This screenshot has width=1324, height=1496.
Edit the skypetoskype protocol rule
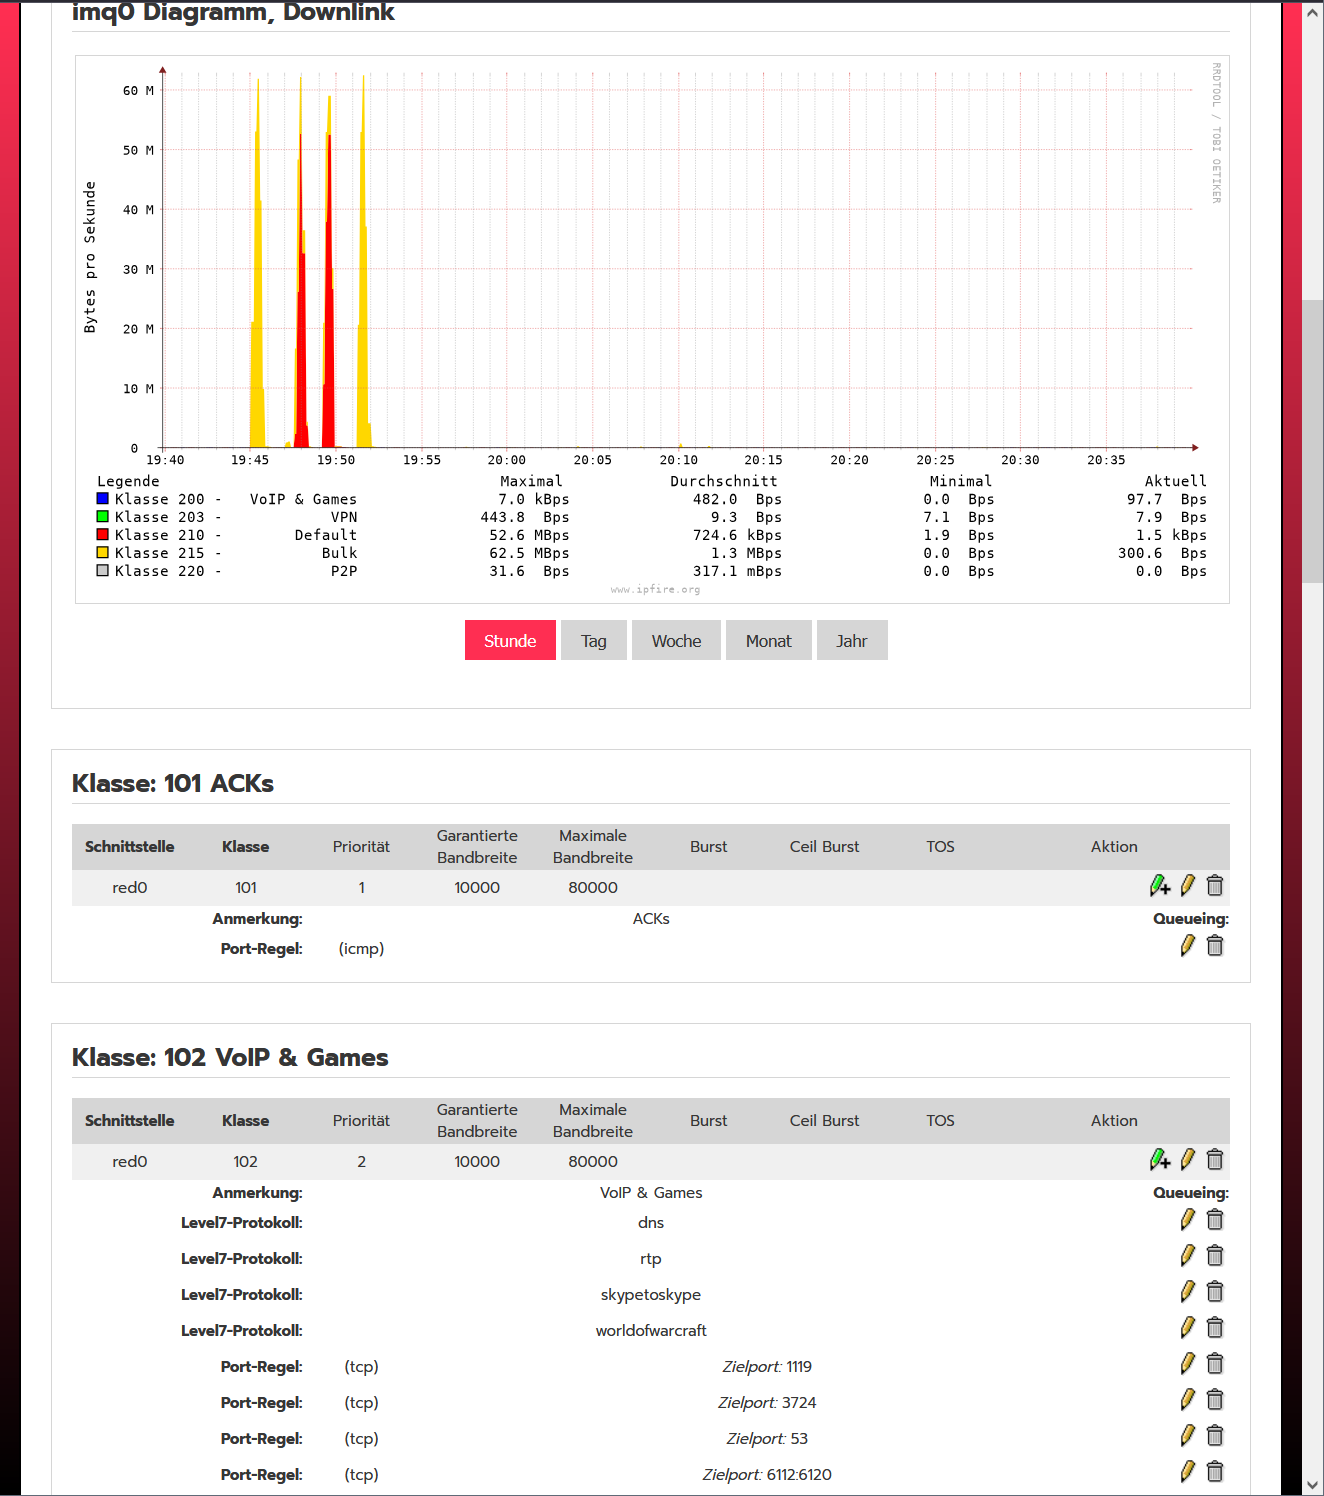point(1188,1291)
